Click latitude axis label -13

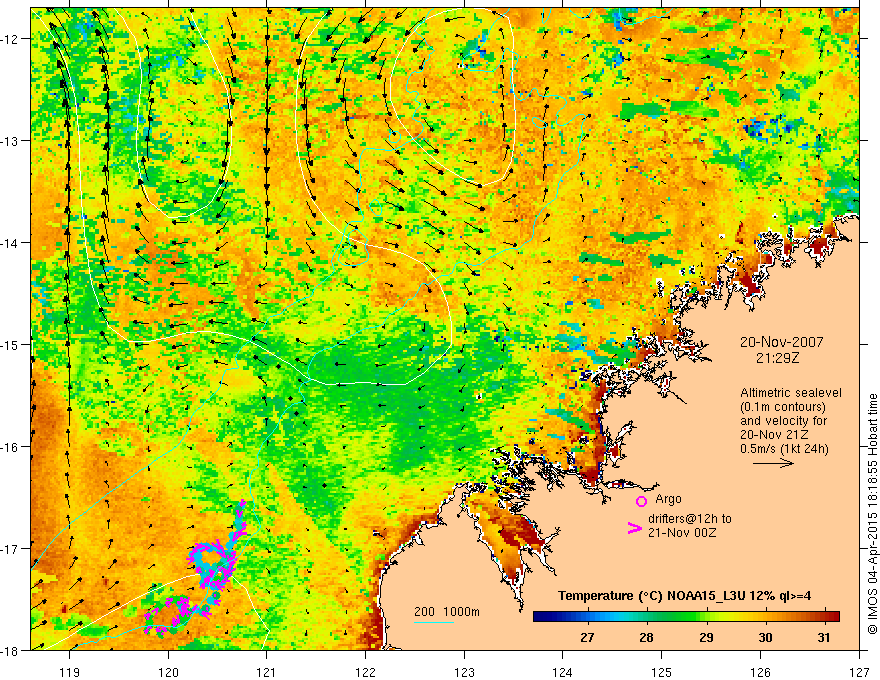click(x=10, y=141)
